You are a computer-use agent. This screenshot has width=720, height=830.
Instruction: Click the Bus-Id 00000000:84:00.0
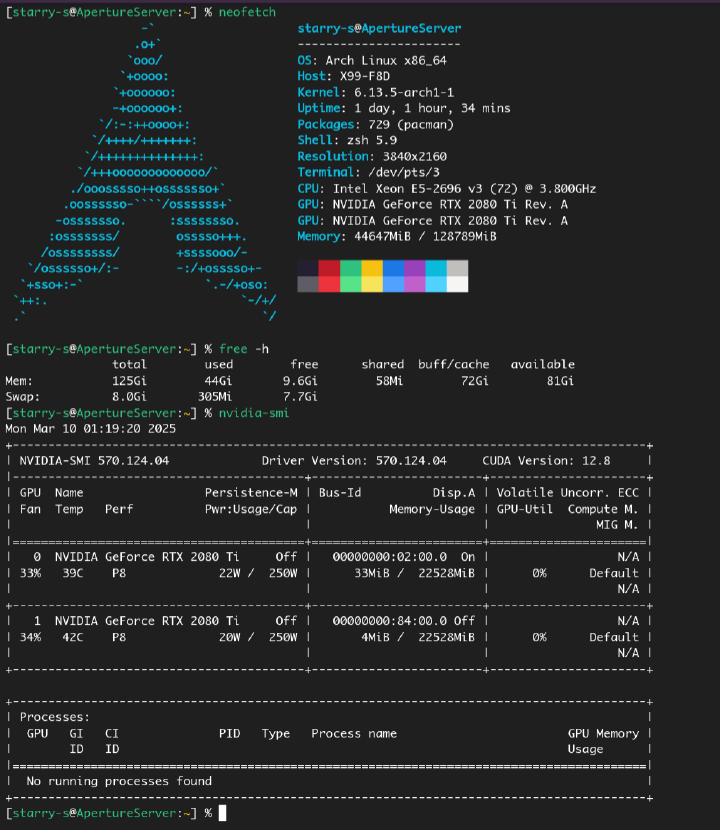coord(390,621)
